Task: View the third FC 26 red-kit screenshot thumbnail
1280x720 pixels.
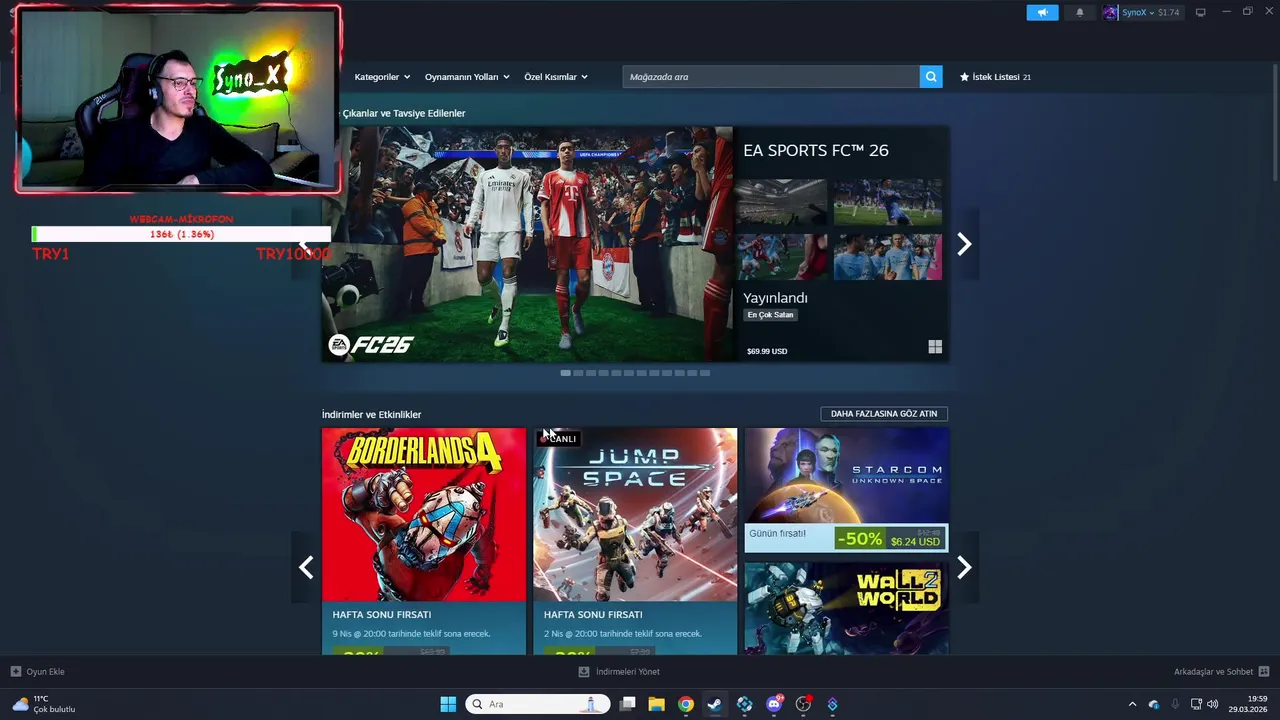Action: pyautogui.click(x=781, y=257)
